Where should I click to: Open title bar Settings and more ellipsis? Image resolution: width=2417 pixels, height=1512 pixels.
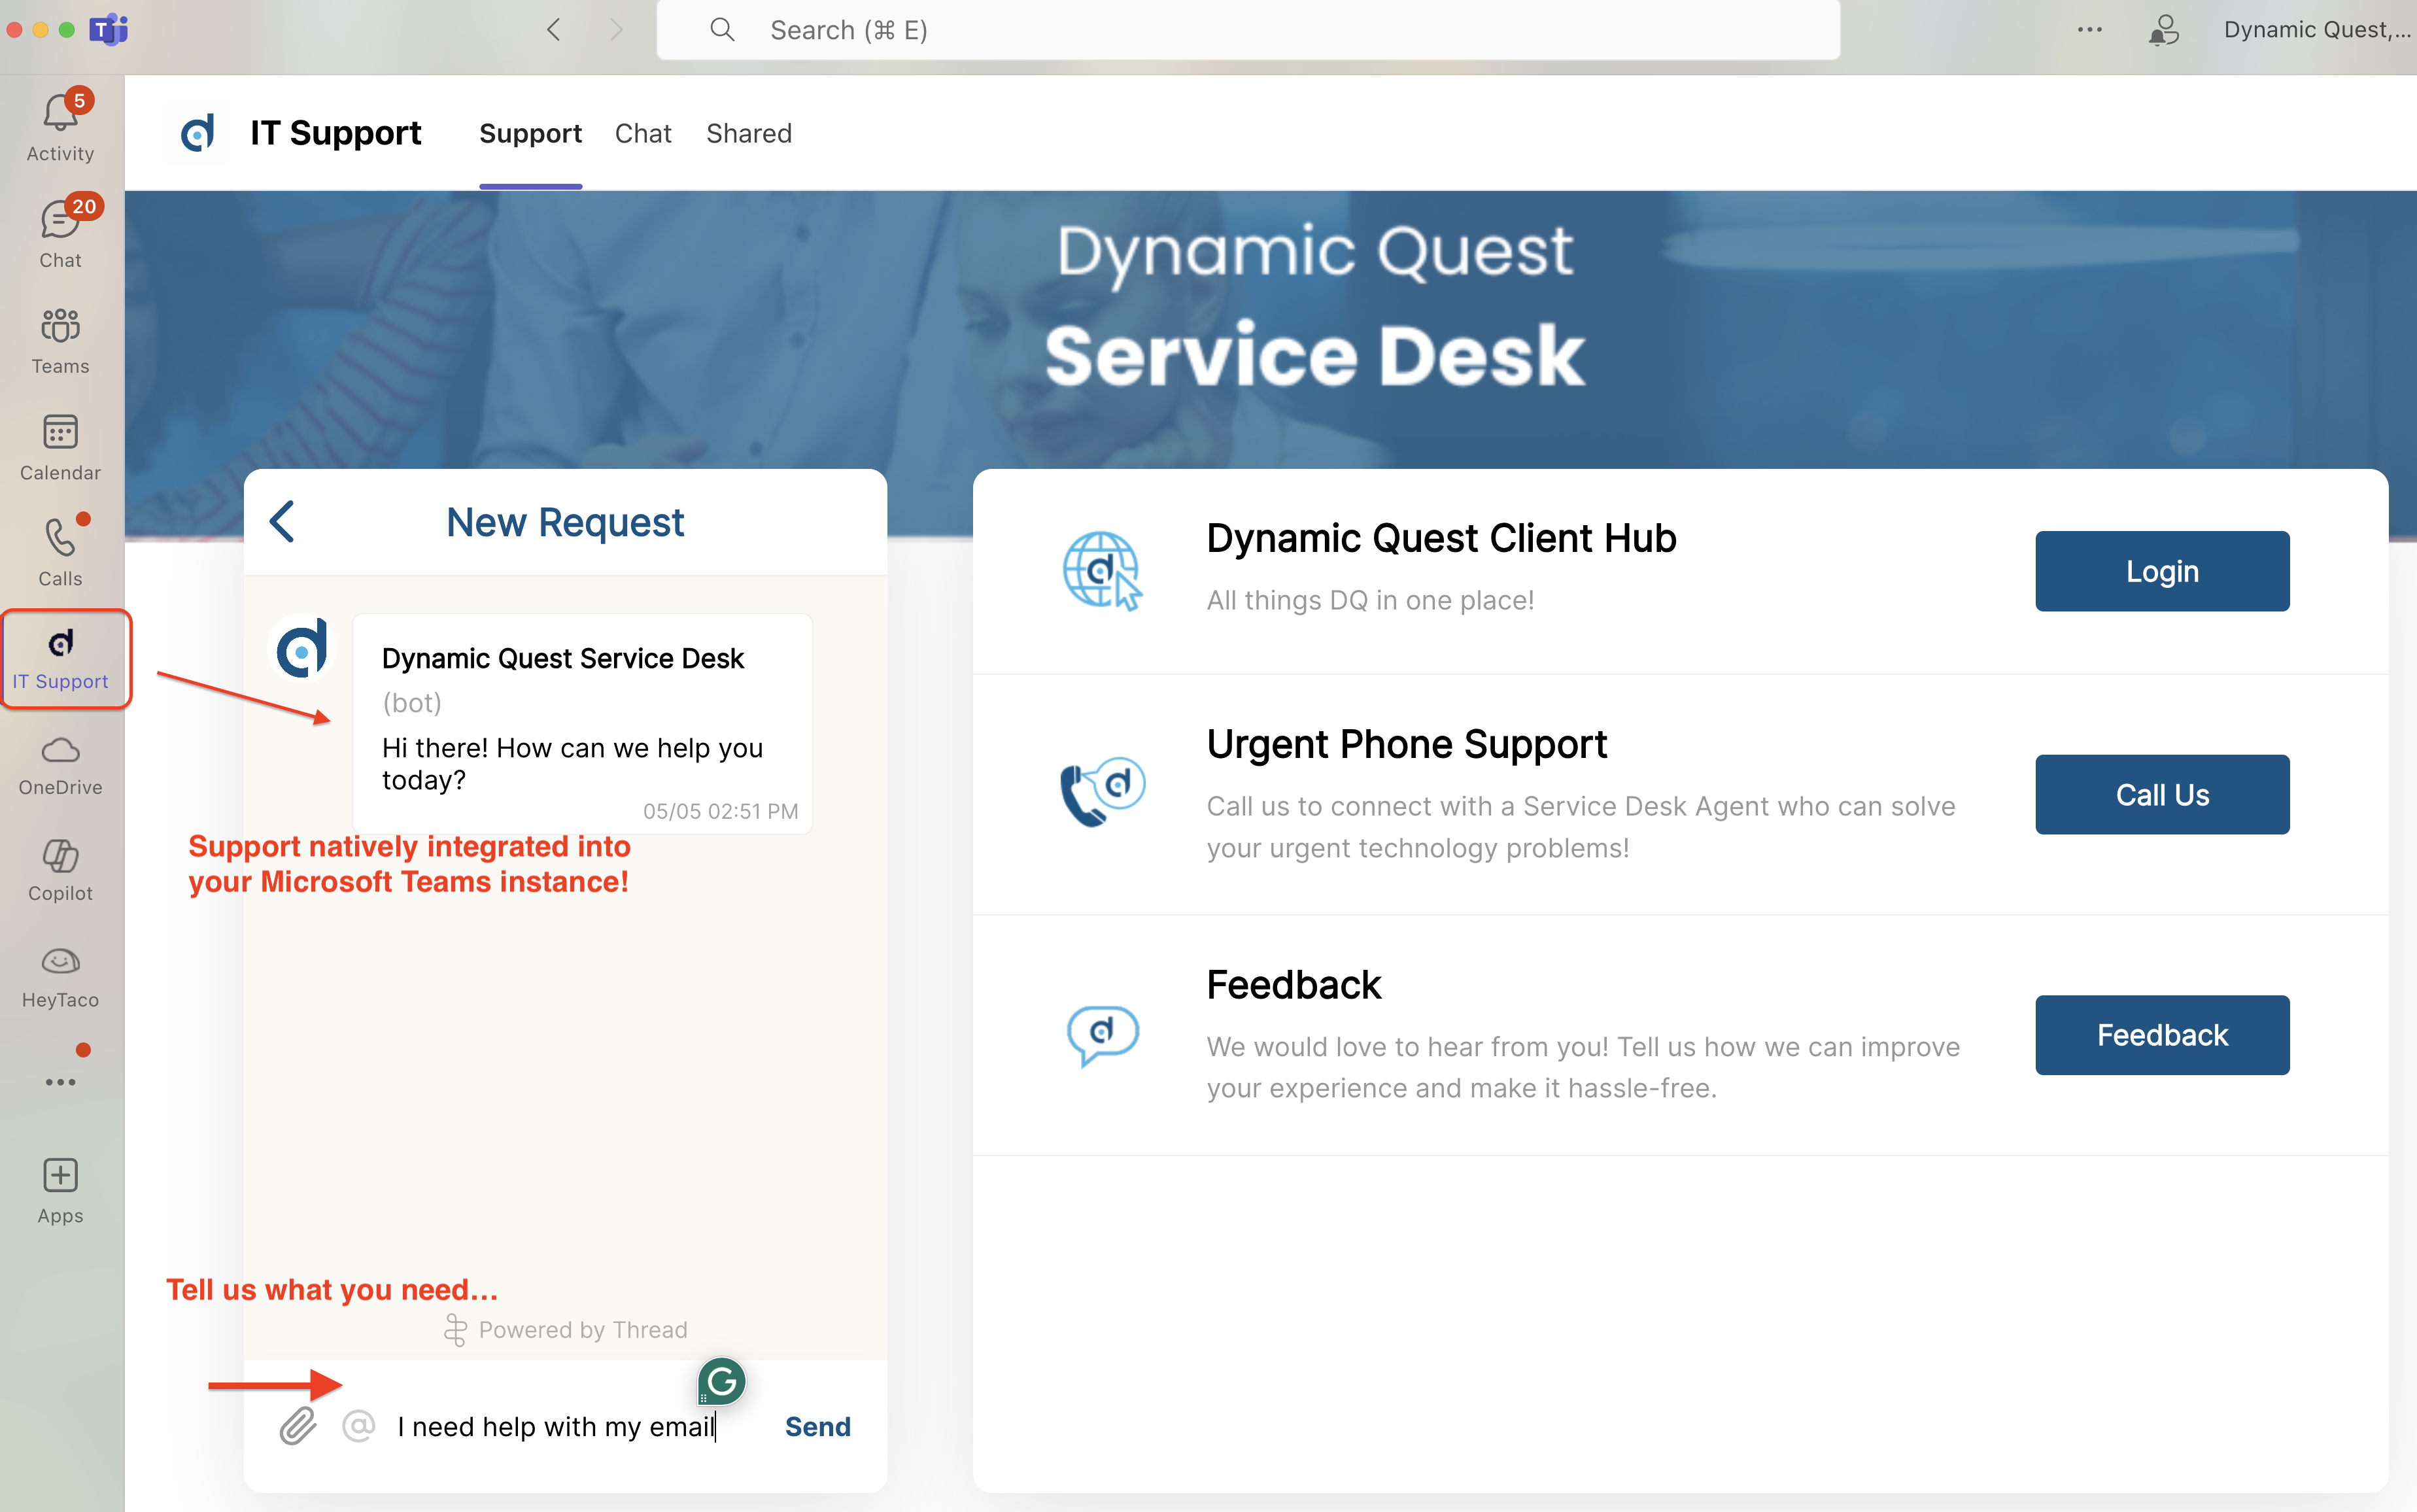click(x=2089, y=30)
